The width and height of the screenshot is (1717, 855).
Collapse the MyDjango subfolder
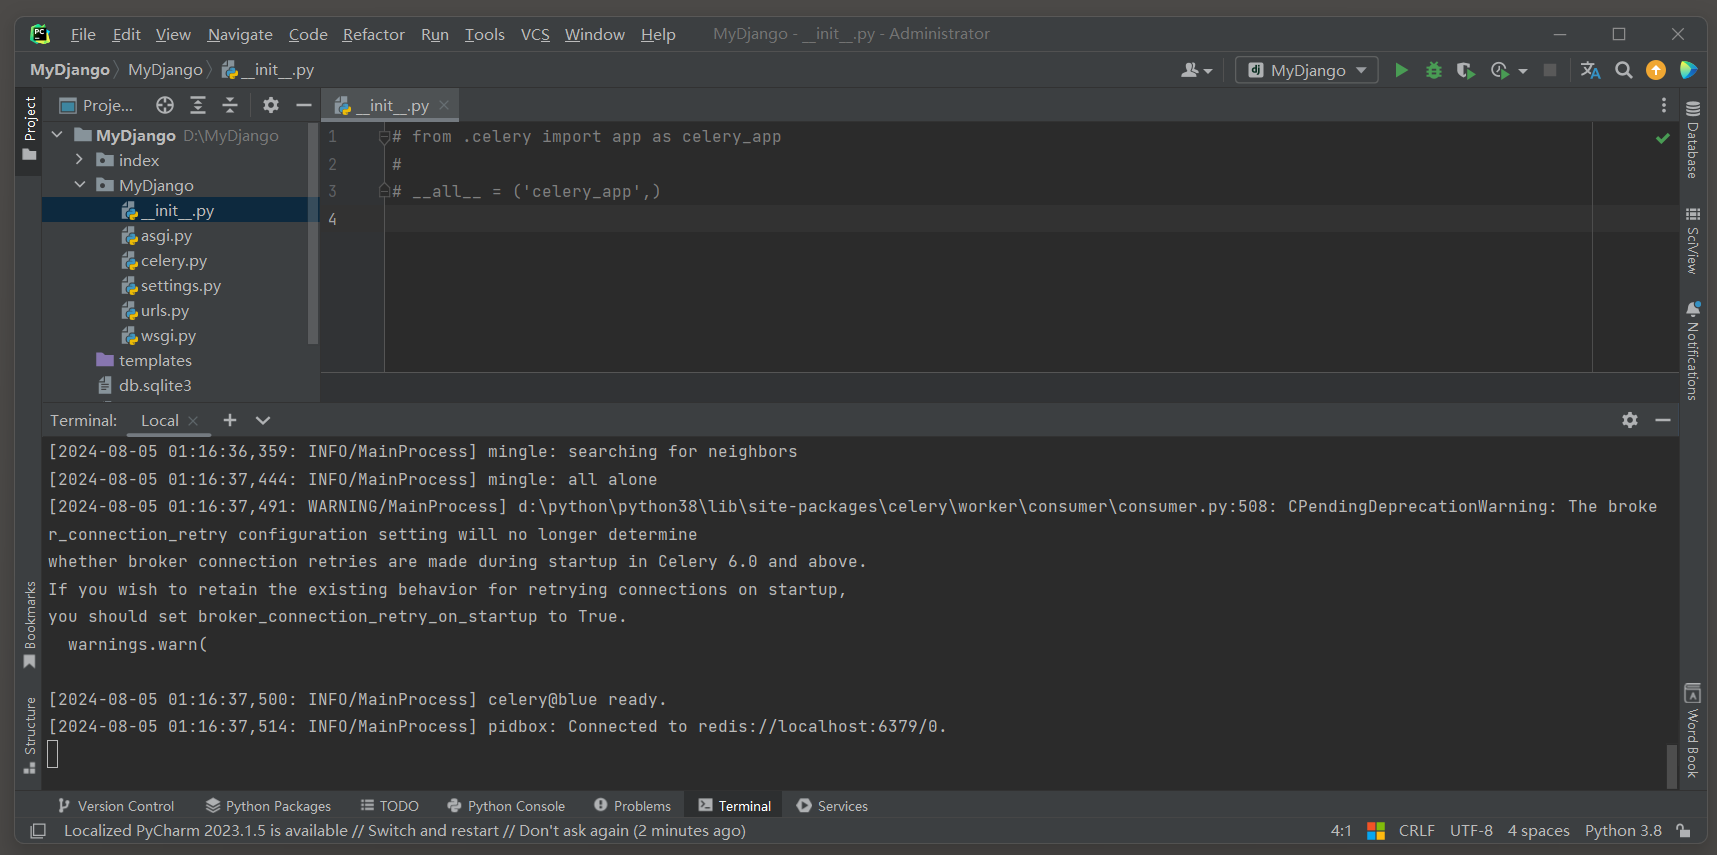pyautogui.click(x=80, y=185)
